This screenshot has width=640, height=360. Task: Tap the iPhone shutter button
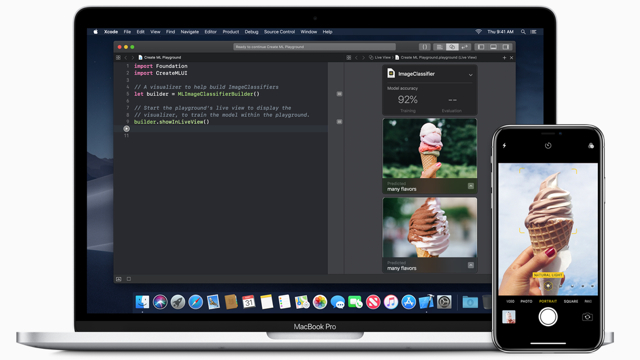[x=548, y=317]
